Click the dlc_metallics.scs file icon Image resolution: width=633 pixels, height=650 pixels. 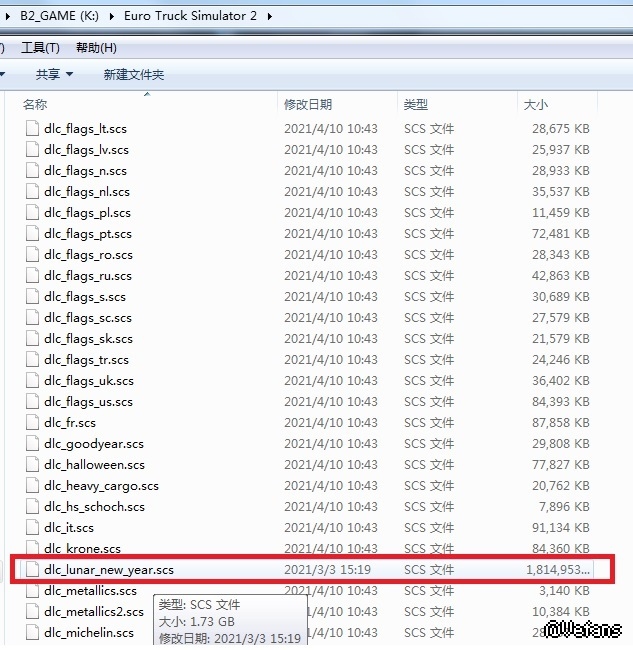point(32,591)
